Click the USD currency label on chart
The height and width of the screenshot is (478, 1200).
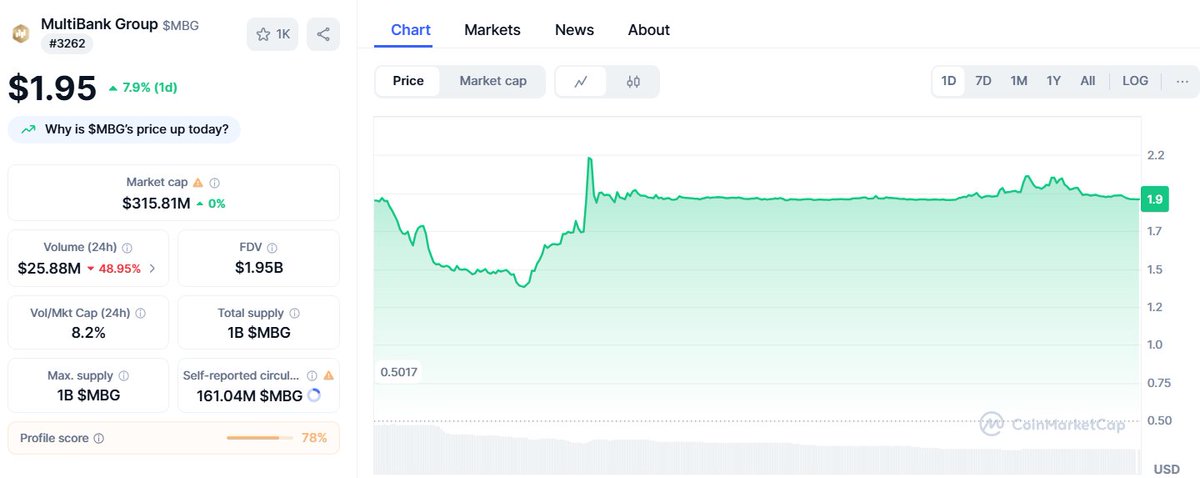pyautogui.click(x=1166, y=469)
